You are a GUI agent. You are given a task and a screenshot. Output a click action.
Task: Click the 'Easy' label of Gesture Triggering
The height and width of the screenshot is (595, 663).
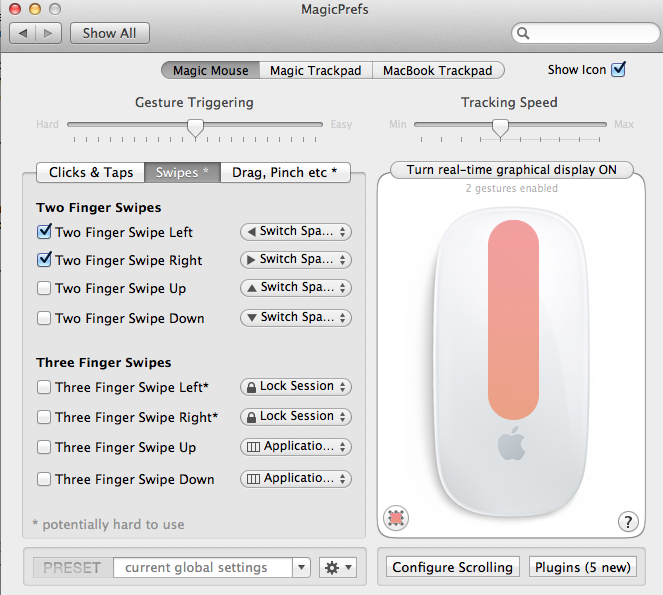341,124
